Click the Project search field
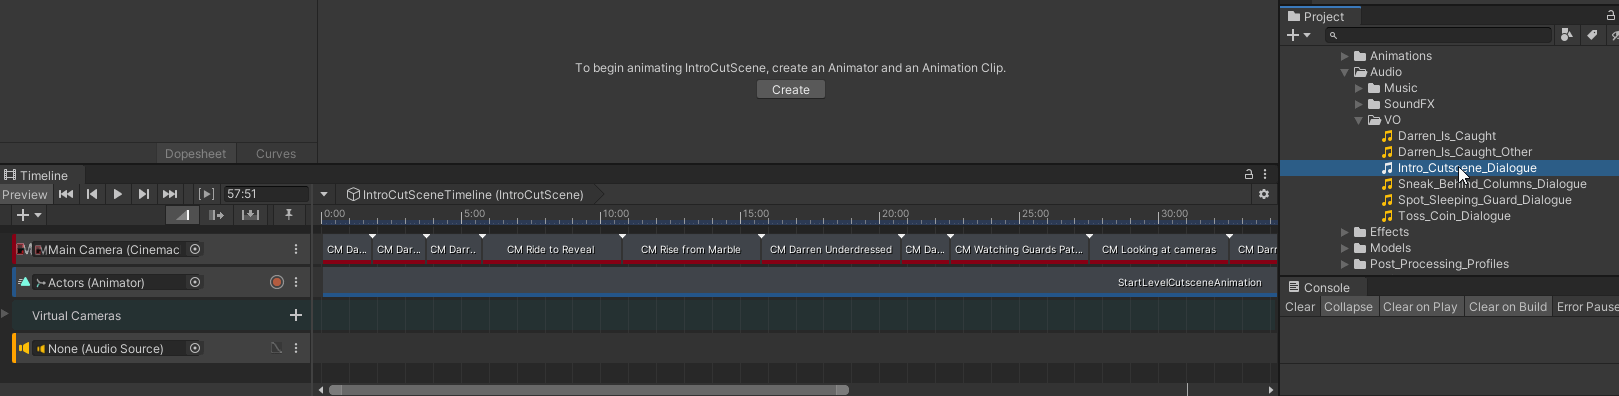The image size is (1619, 396). point(1439,35)
